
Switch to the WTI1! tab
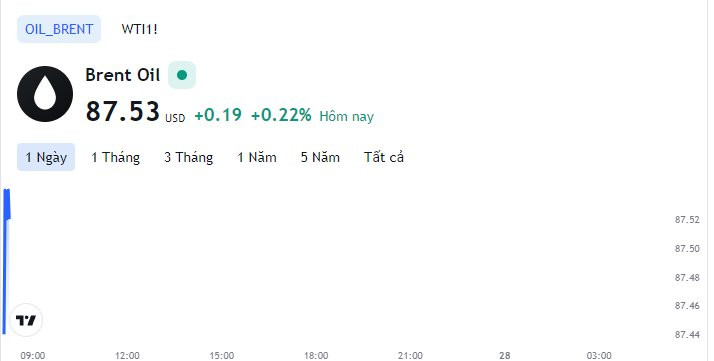(139, 29)
